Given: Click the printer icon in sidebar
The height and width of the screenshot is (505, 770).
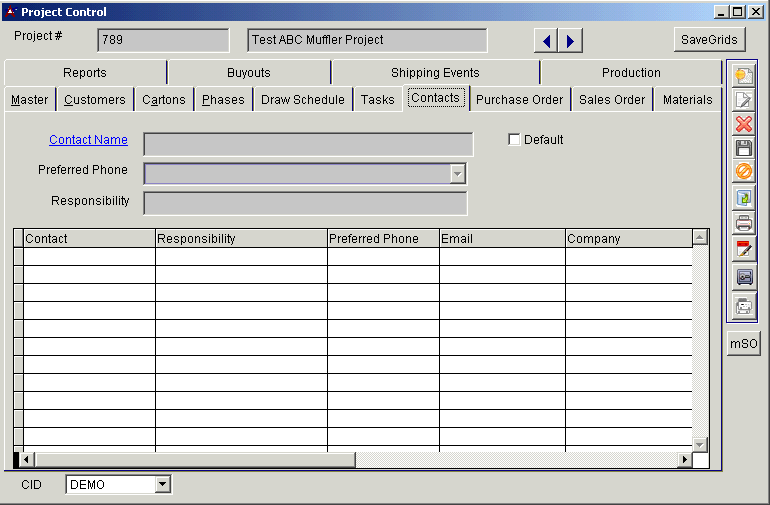Looking at the screenshot, I should point(743,223).
